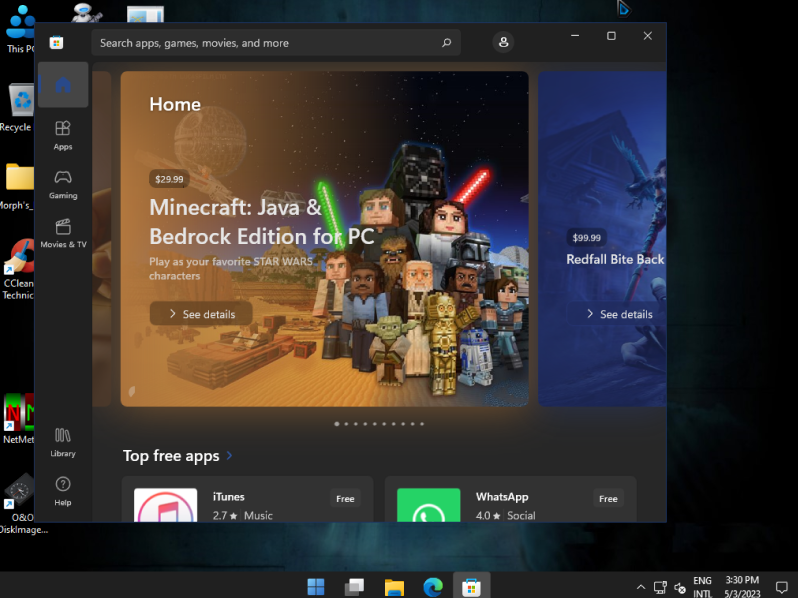Click the magnifier search icon in the search box

pos(446,43)
